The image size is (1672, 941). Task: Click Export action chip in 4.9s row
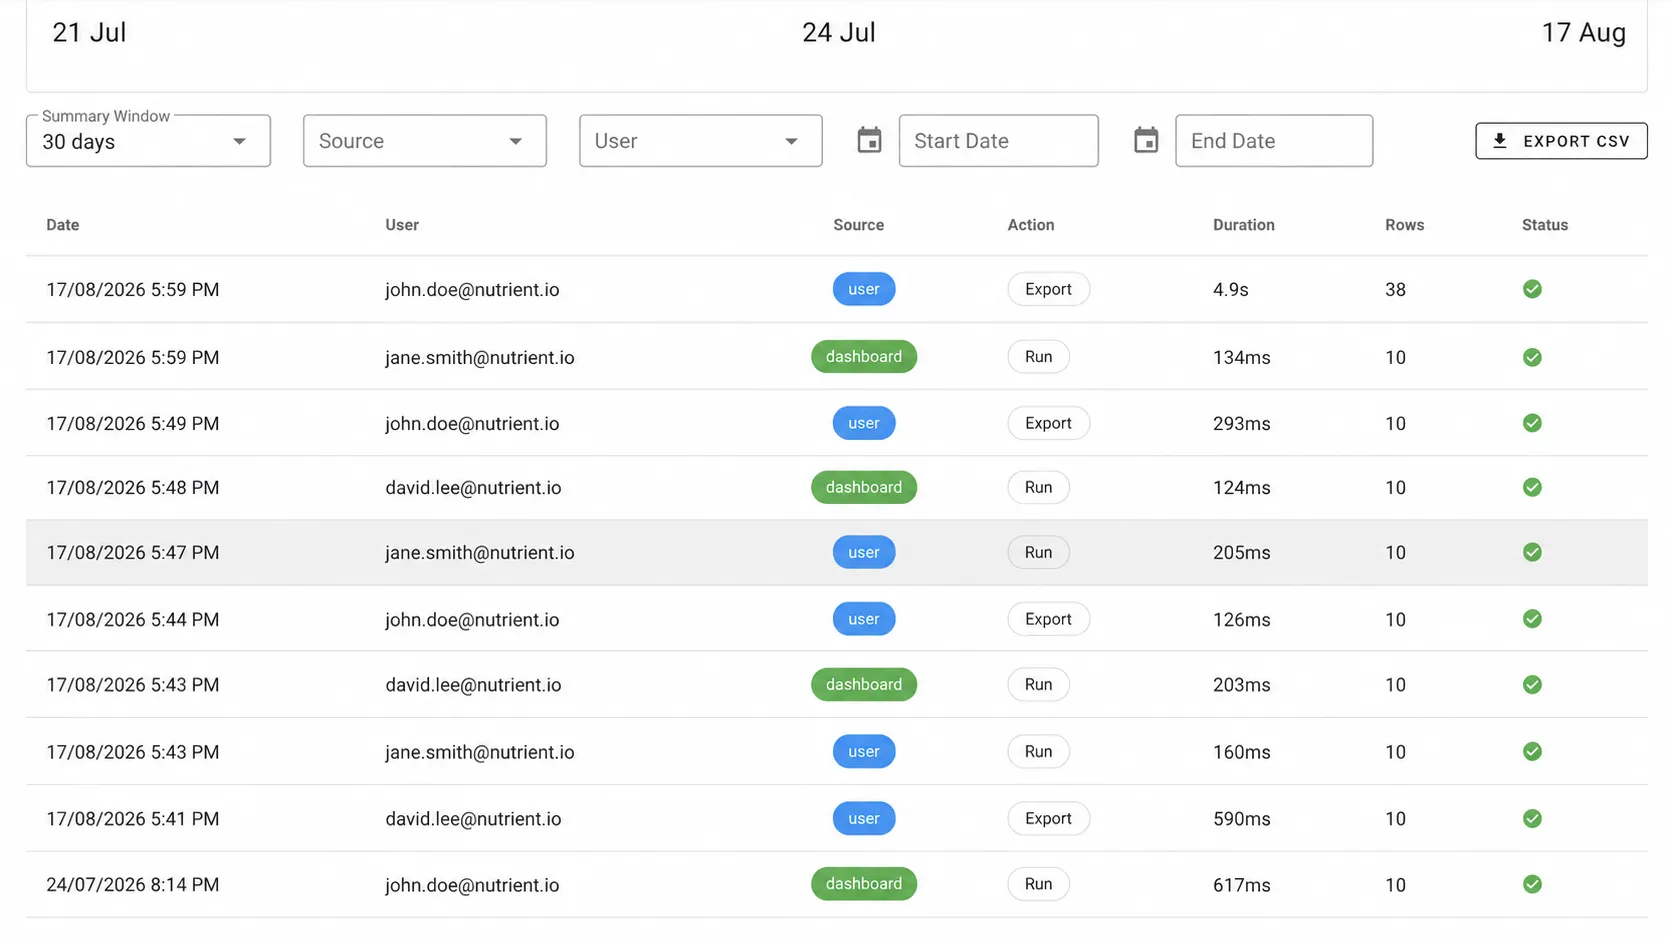(x=1048, y=289)
